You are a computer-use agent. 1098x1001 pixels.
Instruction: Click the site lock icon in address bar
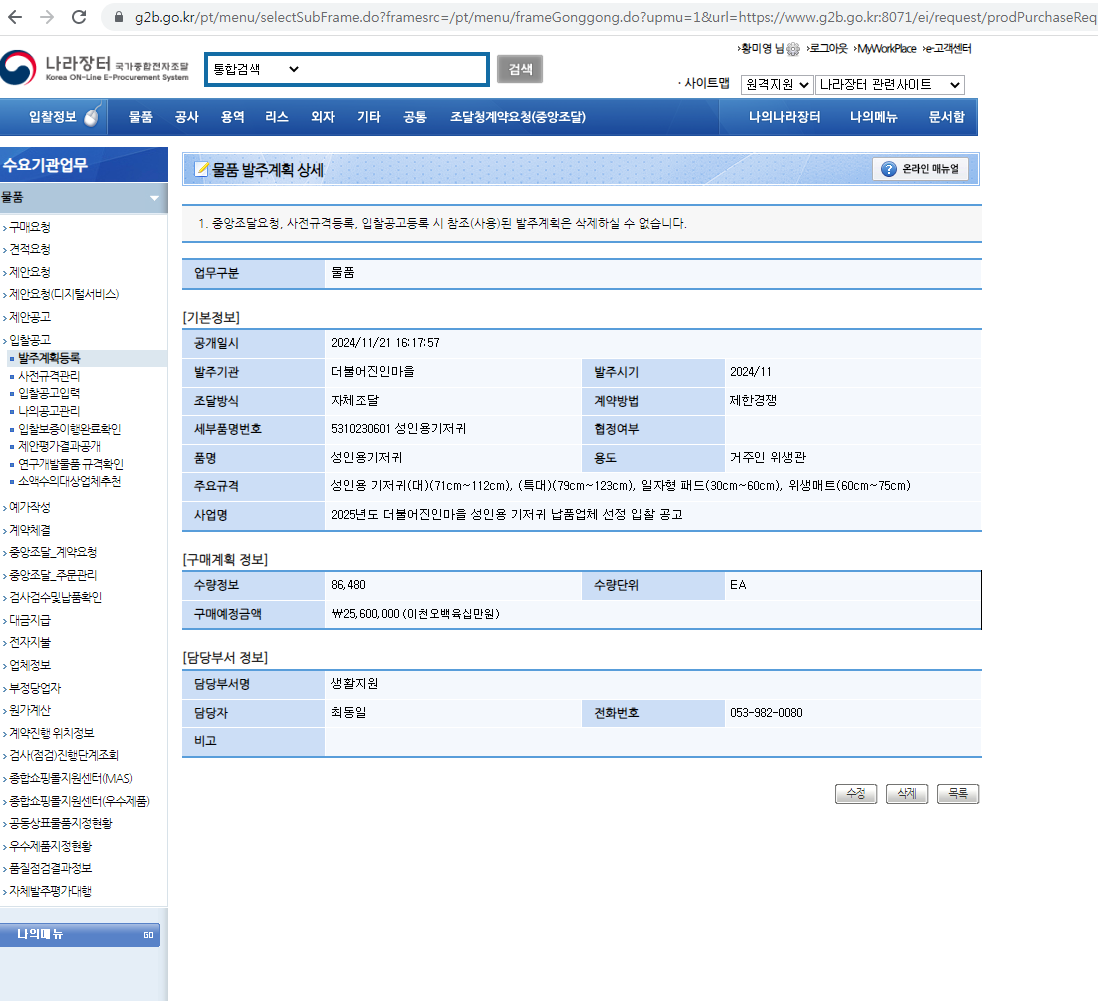[119, 18]
